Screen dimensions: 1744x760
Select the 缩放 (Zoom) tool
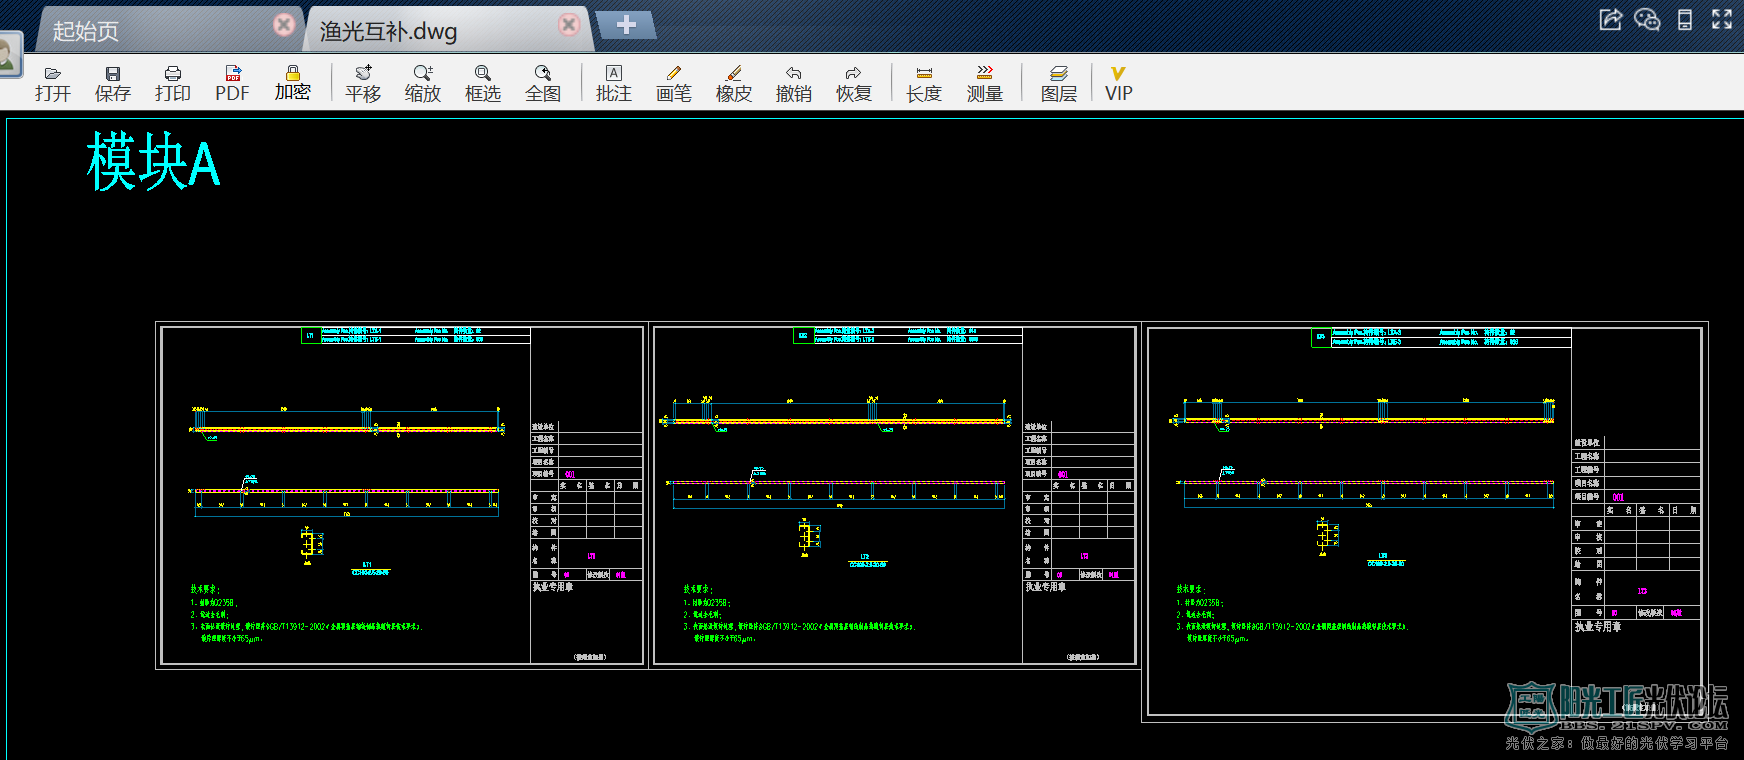coord(423,84)
